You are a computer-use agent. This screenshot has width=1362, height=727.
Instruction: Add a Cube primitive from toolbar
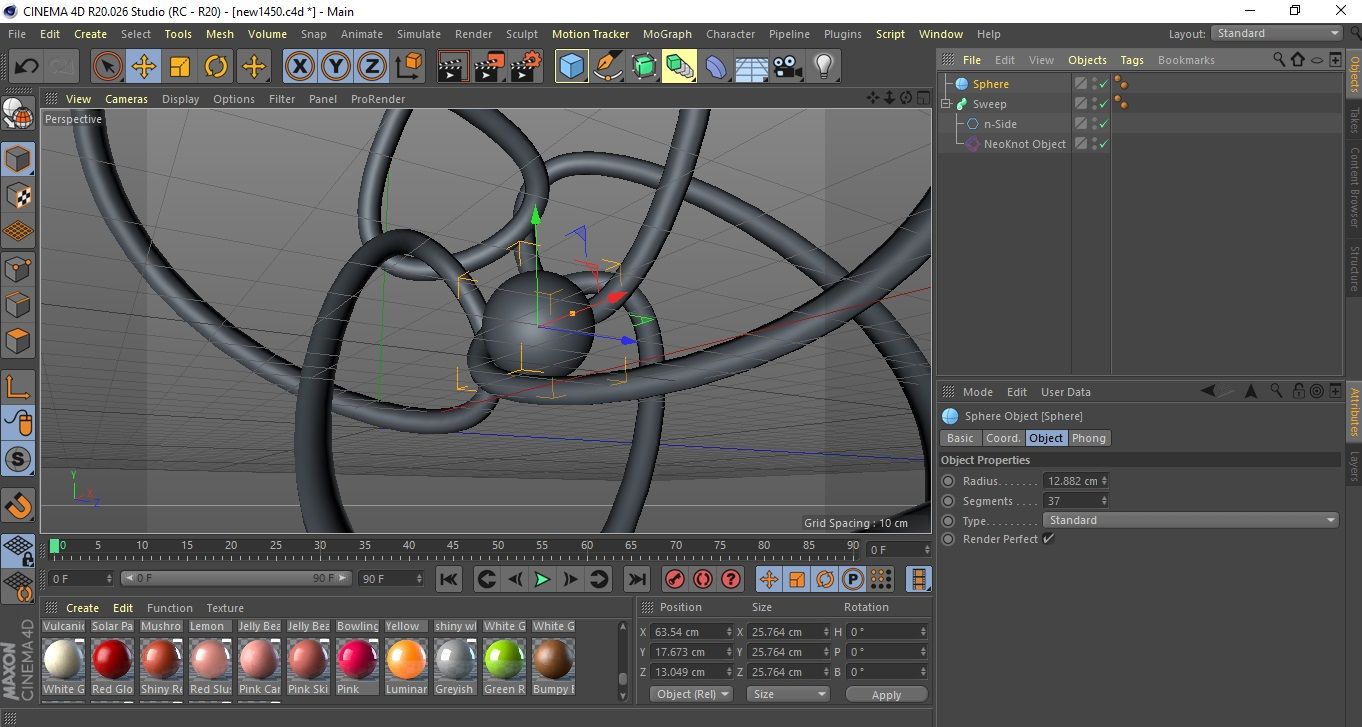pyautogui.click(x=571, y=67)
